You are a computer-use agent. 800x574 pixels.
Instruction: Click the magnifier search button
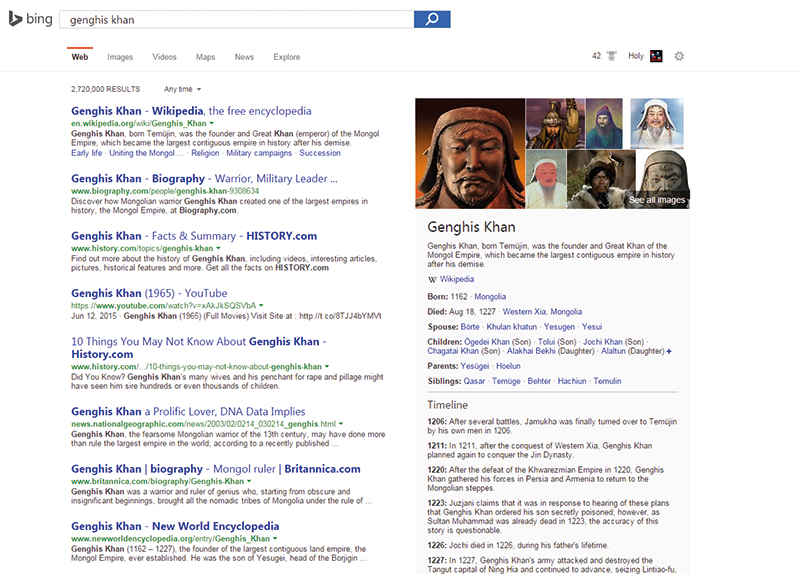pyautogui.click(x=432, y=19)
